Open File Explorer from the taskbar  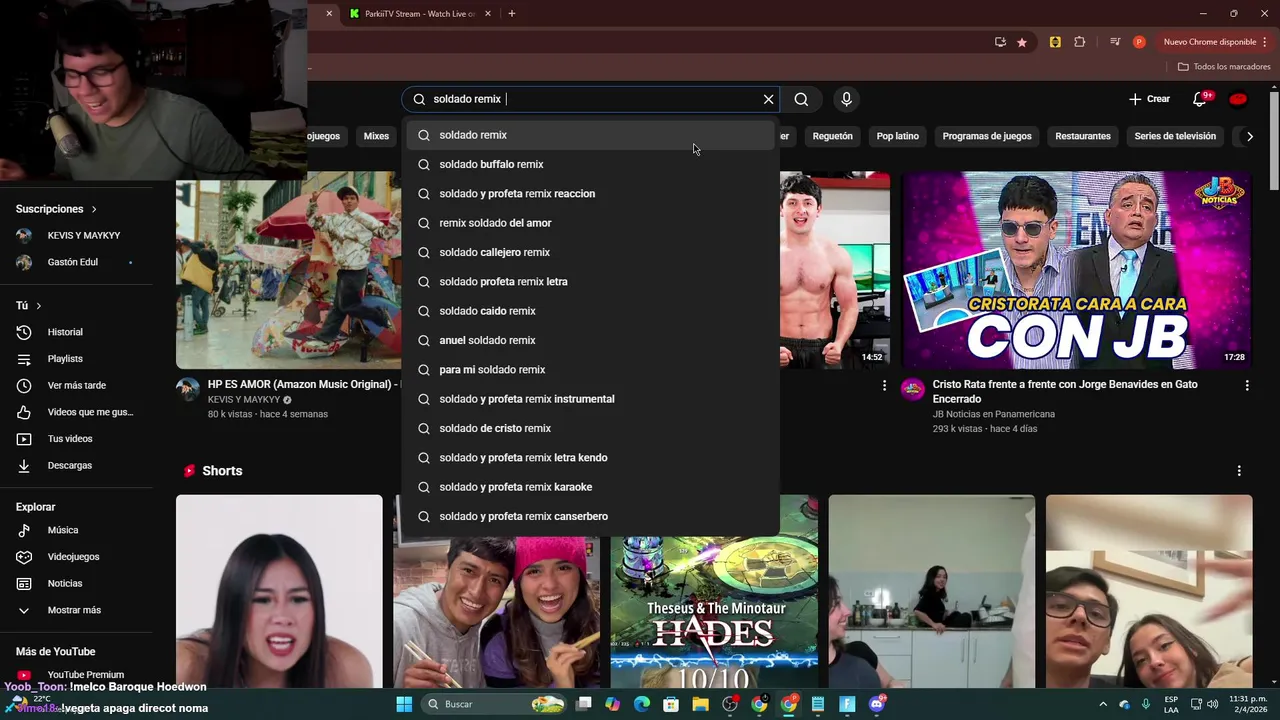point(700,704)
